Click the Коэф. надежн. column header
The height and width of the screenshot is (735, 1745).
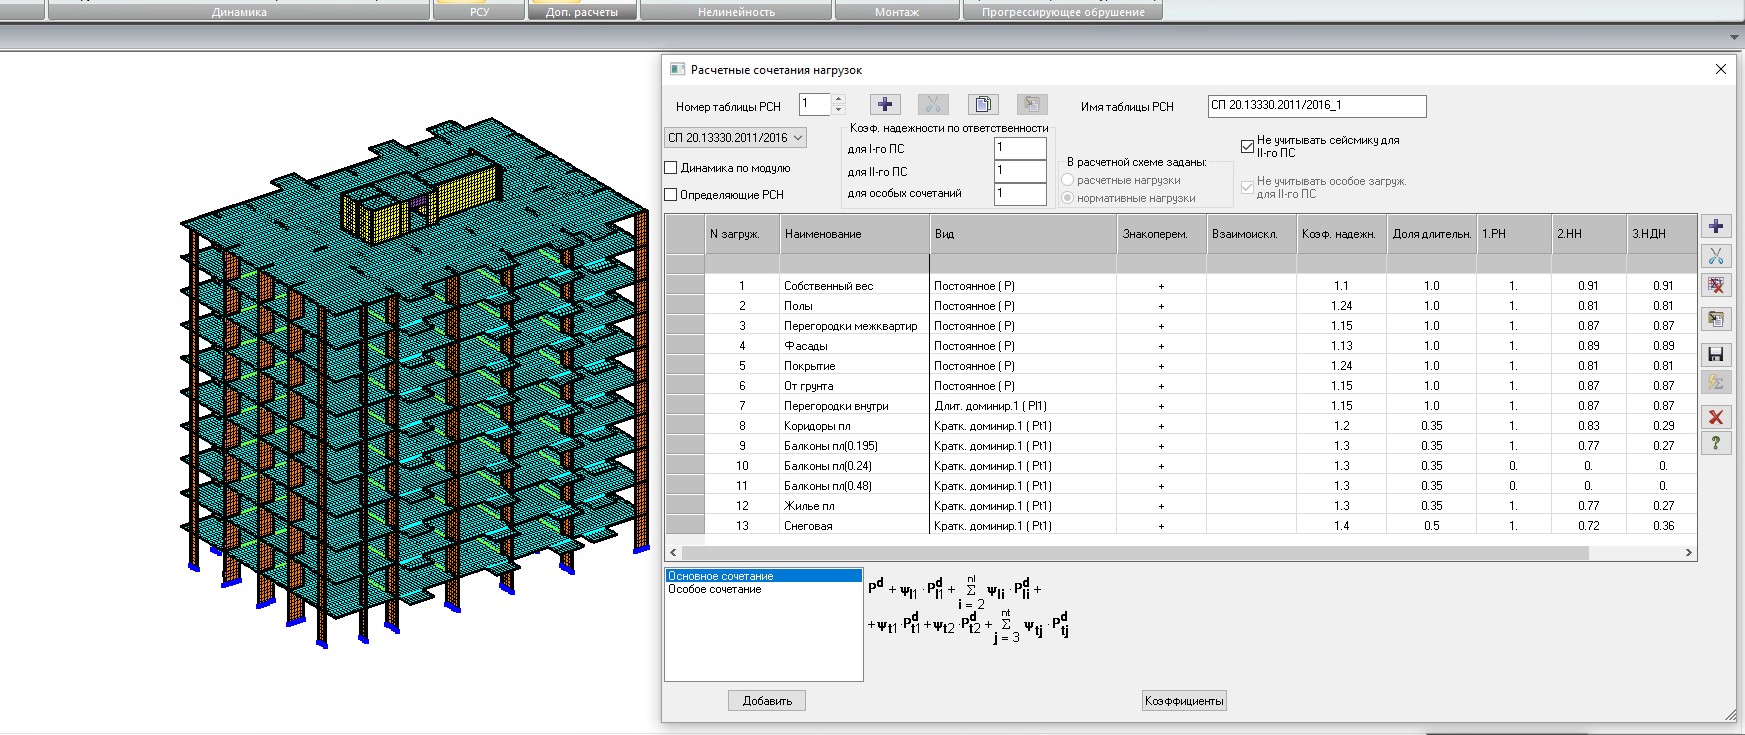[x=1341, y=234]
